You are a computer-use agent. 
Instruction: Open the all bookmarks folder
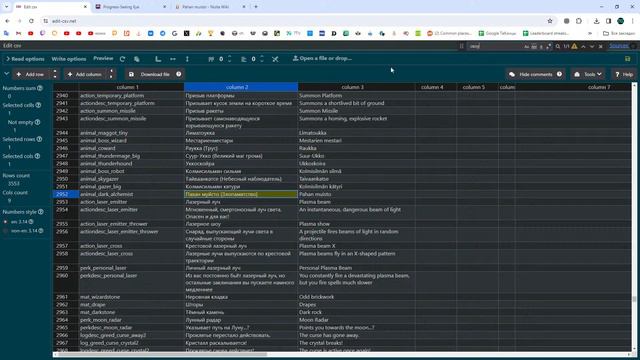[619, 33]
